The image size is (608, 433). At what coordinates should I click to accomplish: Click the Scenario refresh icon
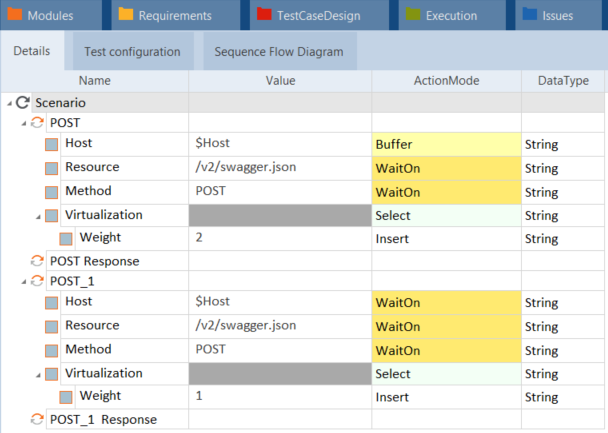[23, 102]
